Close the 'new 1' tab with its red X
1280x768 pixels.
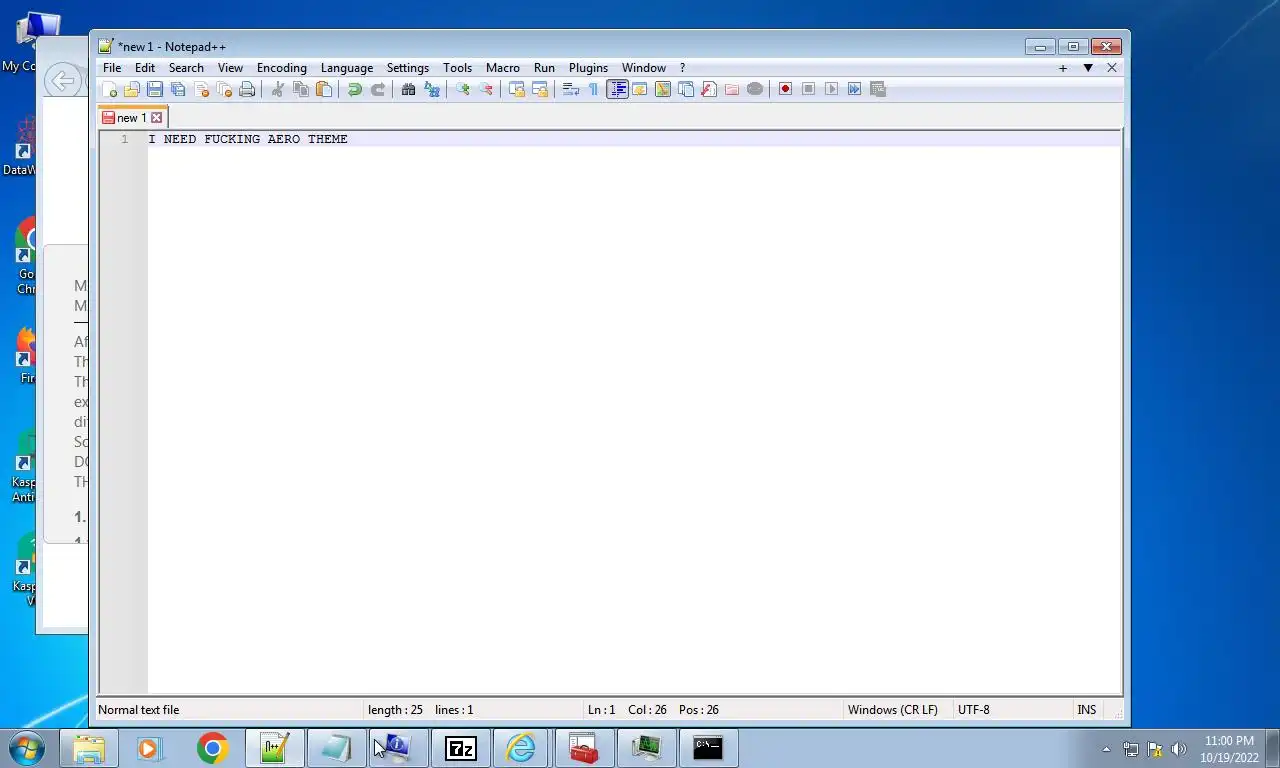156,118
